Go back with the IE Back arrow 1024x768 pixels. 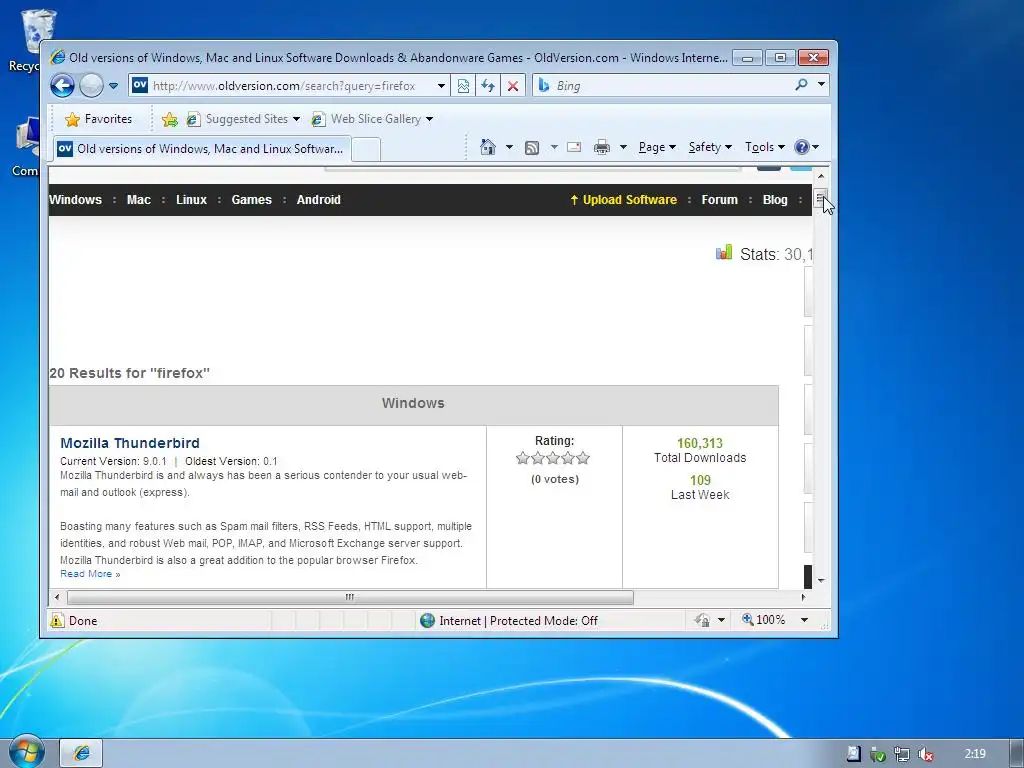(x=63, y=86)
